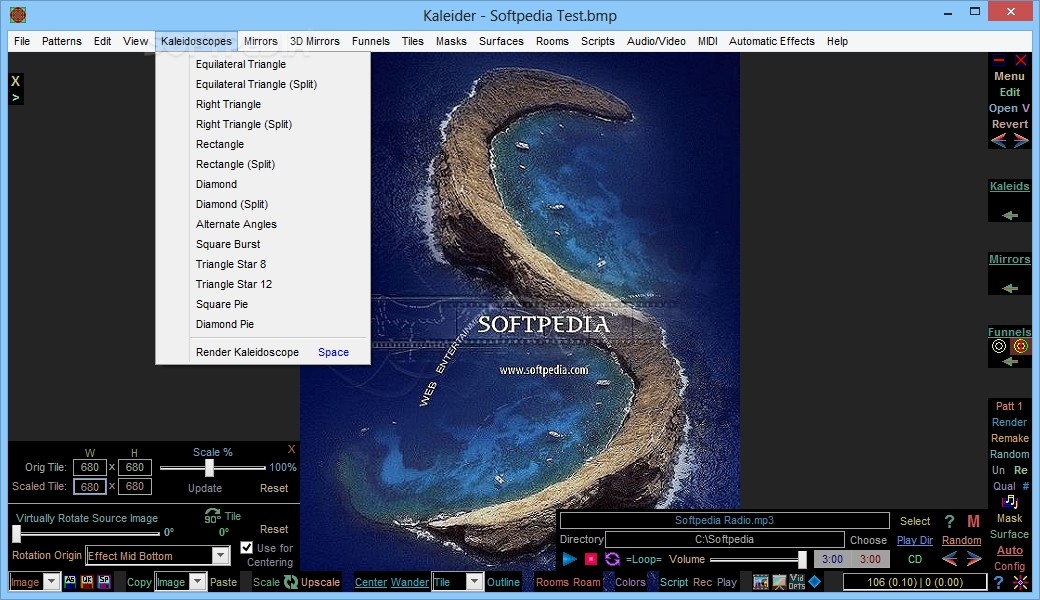Viewport: 1040px width, 600px height.
Task: Click the Wander link
Action: tap(410, 582)
